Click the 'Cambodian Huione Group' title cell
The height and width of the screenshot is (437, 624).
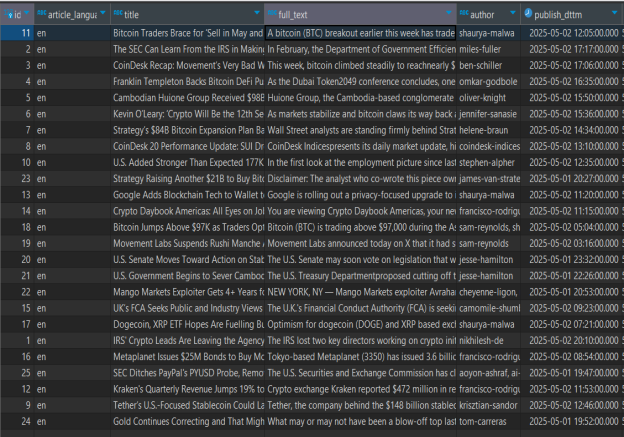[x=187, y=98]
